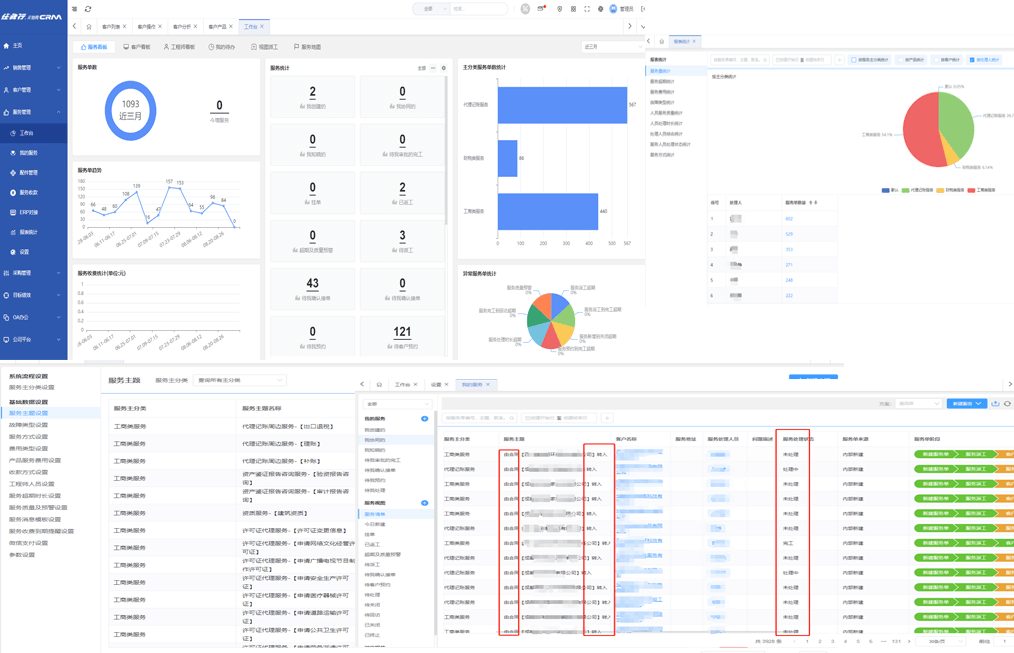Image resolution: width=1014 pixels, height=653 pixels.
Task: Open 报表统计 in the sidebar
Action: tap(28, 232)
